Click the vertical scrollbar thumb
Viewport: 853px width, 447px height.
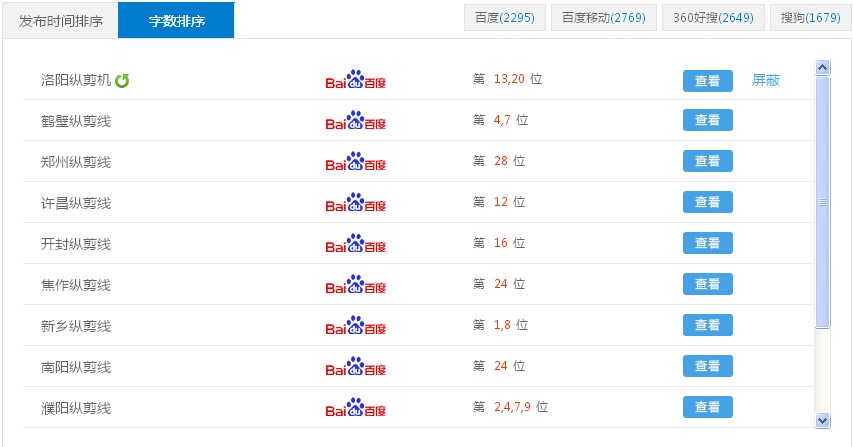tap(823, 202)
